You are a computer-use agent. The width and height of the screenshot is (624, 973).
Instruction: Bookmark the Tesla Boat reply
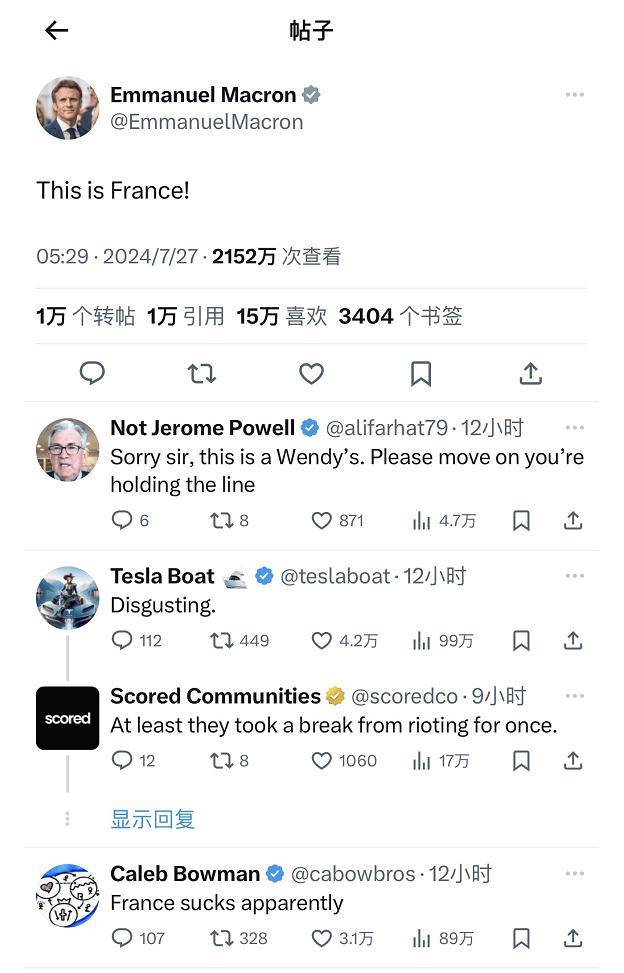[521, 640]
